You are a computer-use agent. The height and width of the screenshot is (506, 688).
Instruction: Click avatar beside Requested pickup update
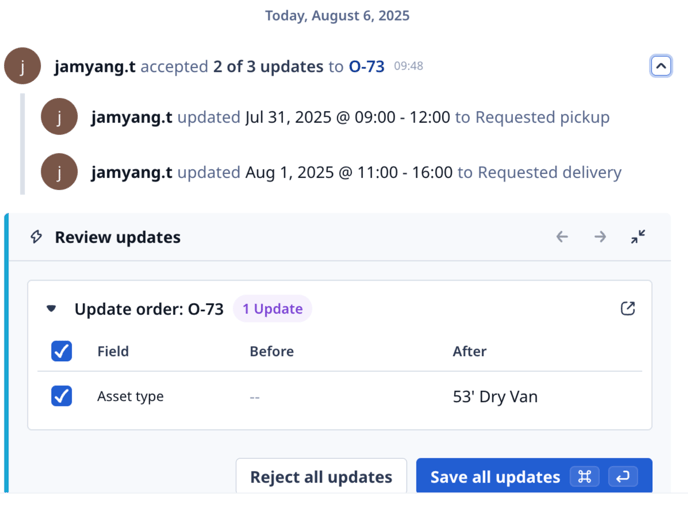59,116
